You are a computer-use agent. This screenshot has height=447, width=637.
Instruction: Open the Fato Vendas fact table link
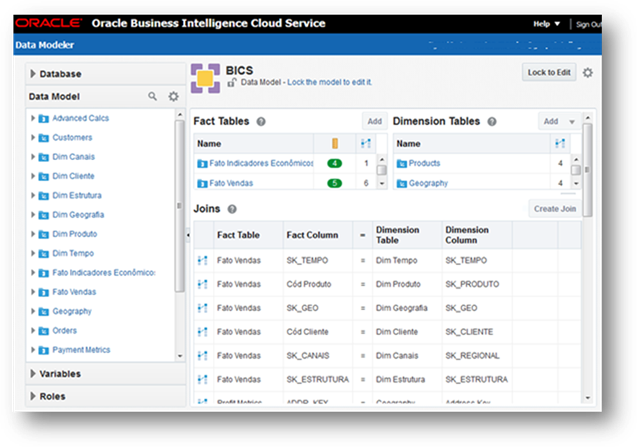[x=231, y=184]
